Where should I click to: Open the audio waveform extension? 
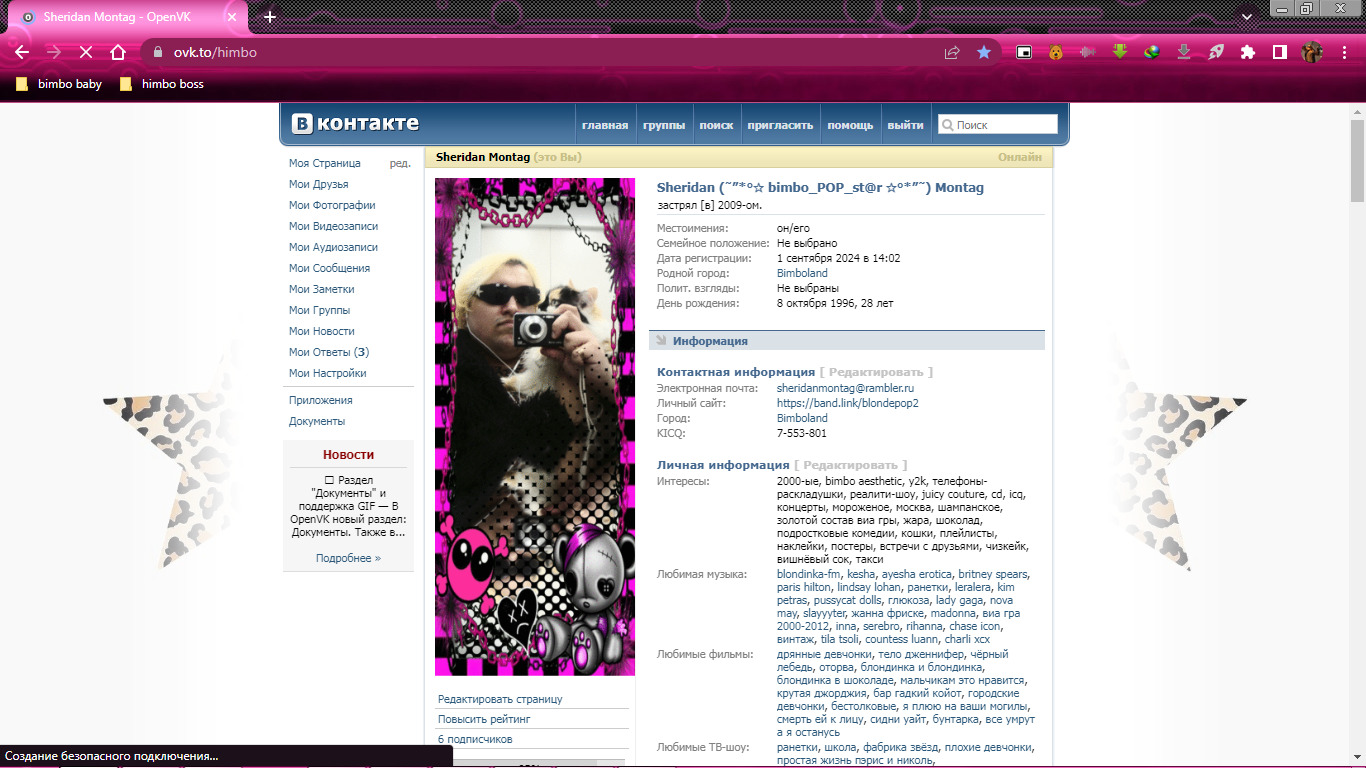click(x=1088, y=52)
